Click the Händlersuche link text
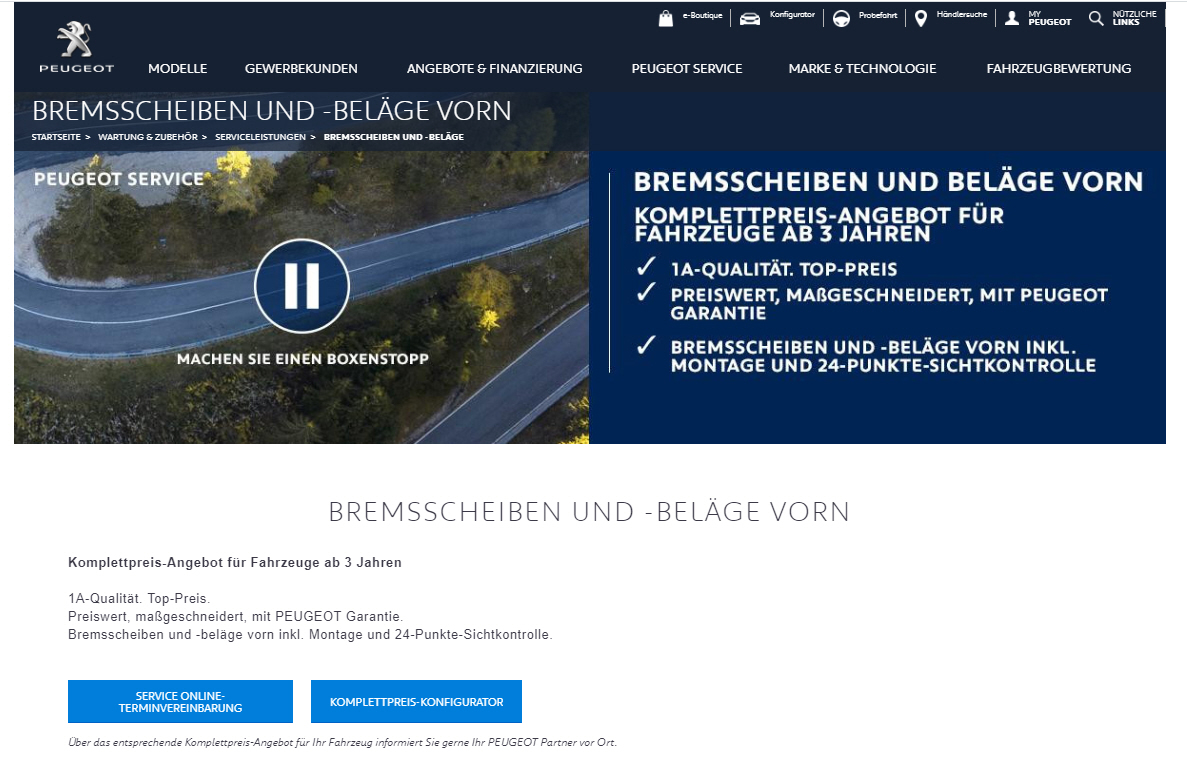Image resolution: width=1187 pixels, height=776 pixels. coord(961,14)
